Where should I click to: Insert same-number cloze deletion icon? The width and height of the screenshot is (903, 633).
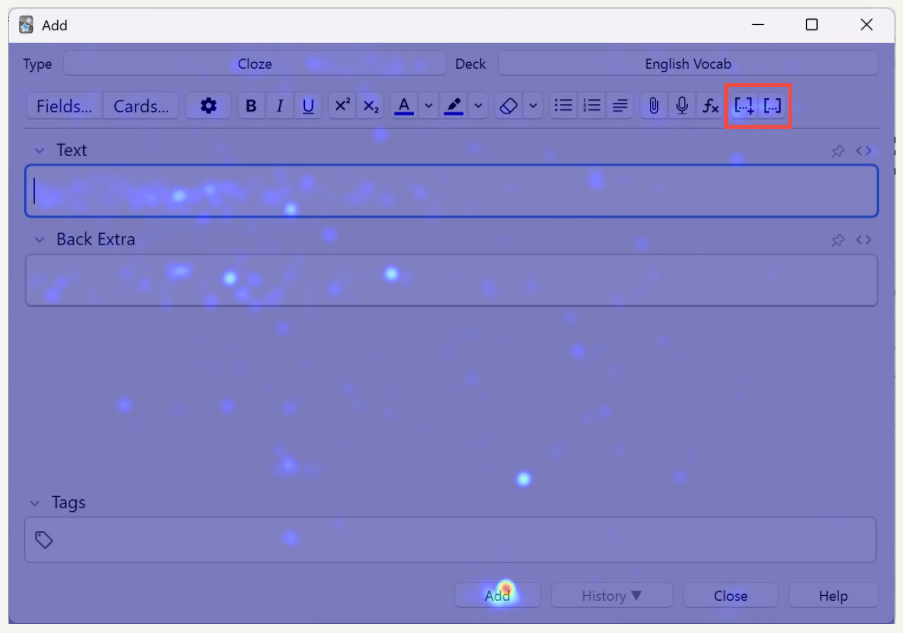[x=772, y=106]
